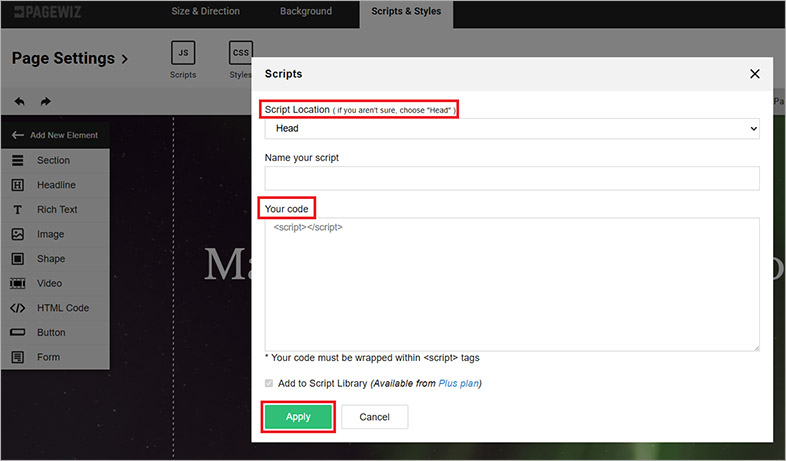This screenshot has width=786, height=461.
Task: Click the Image element icon
Action: point(18,234)
